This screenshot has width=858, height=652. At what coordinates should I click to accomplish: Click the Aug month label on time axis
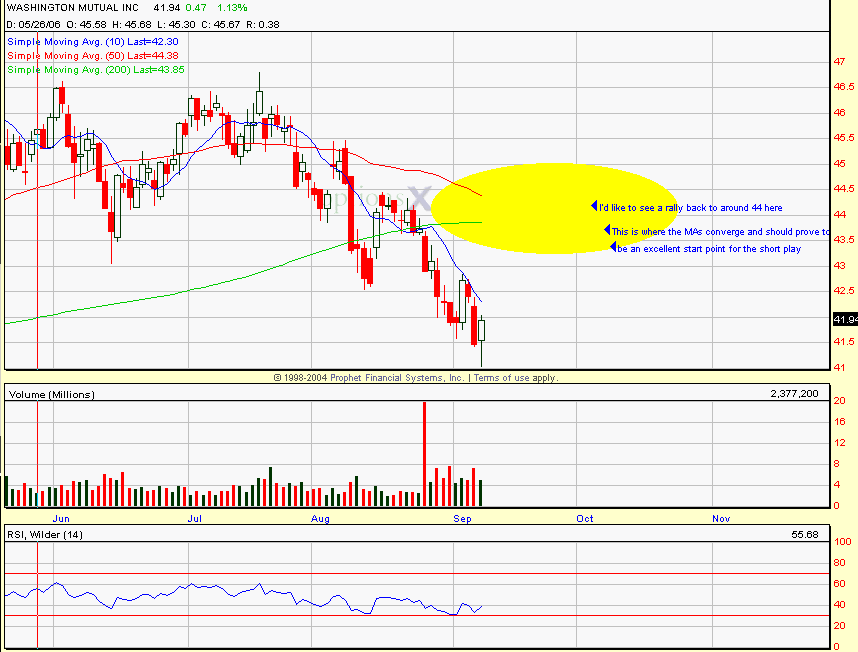click(320, 519)
